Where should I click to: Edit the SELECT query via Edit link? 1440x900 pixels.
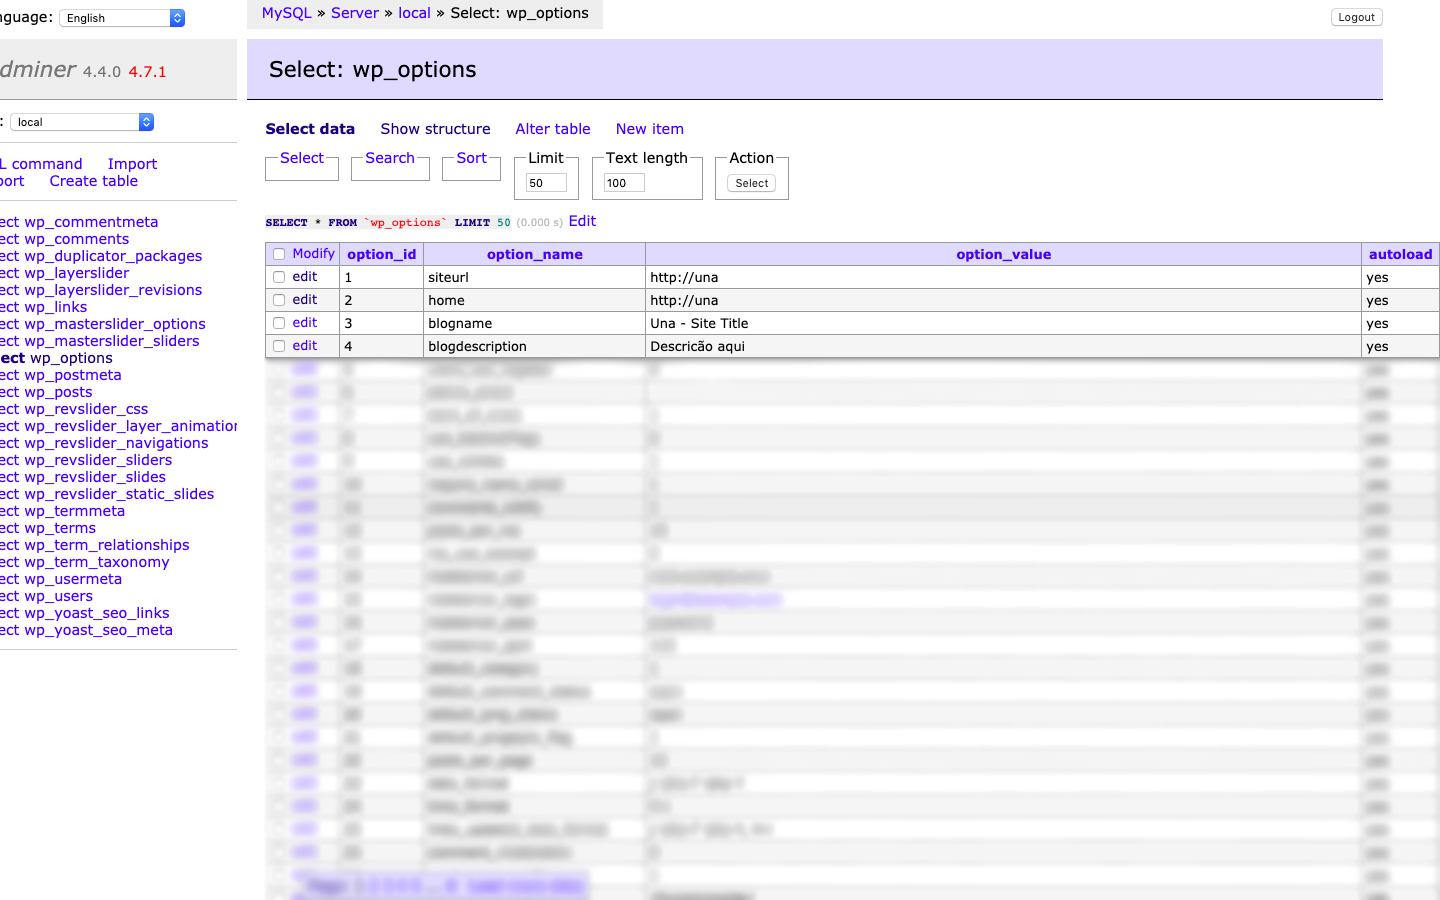coord(582,221)
